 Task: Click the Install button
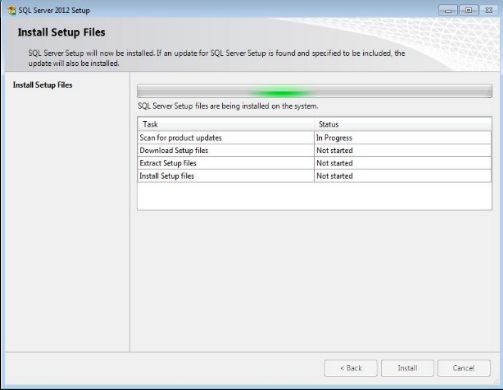click(x=407, y=368)
